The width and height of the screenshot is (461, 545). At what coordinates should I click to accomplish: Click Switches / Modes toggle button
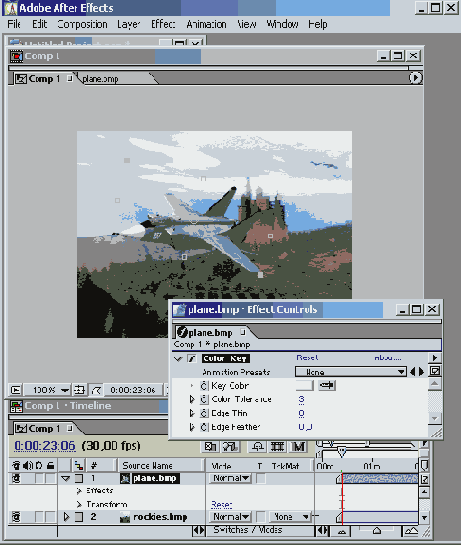pyautogui.click(x=248, y=530)
